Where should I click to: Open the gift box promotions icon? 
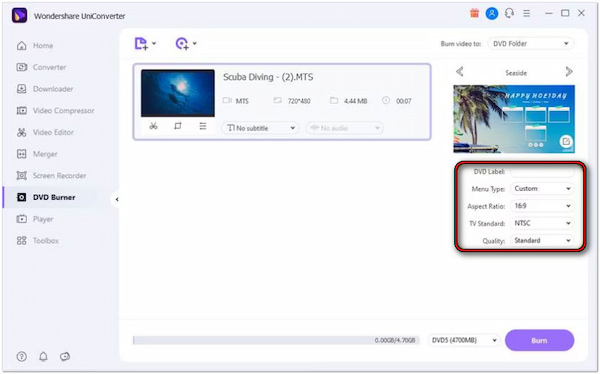pyautogui.click(x=474, y=13)
